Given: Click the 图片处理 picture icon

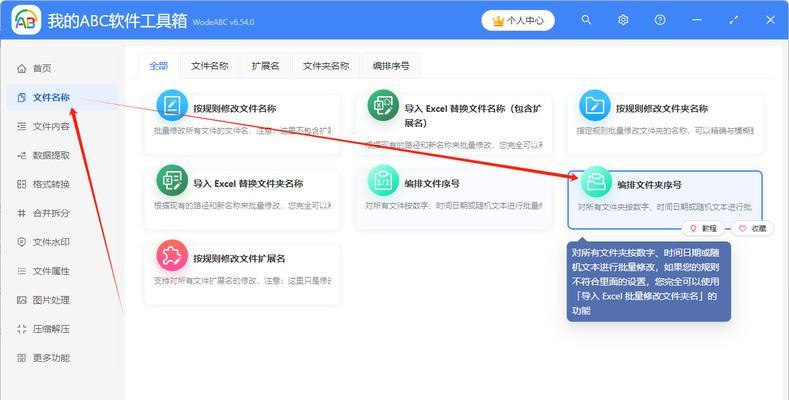Looking at the screenshot, I should click(22, 300).
